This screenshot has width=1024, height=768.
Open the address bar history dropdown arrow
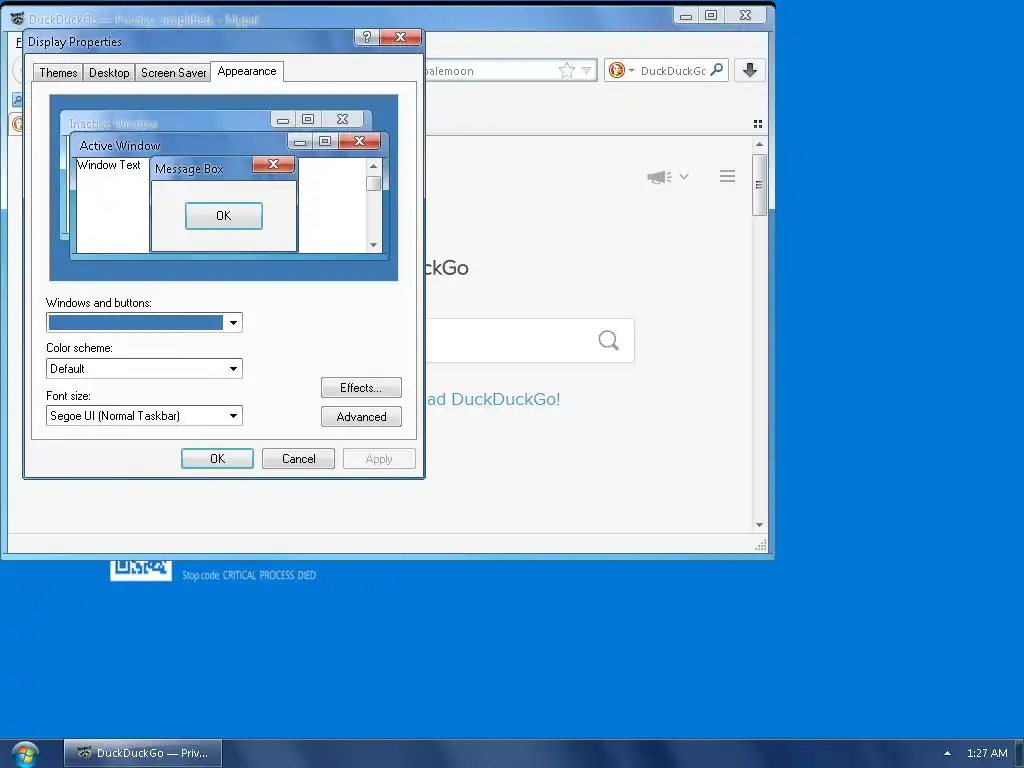tap(586, 71)
